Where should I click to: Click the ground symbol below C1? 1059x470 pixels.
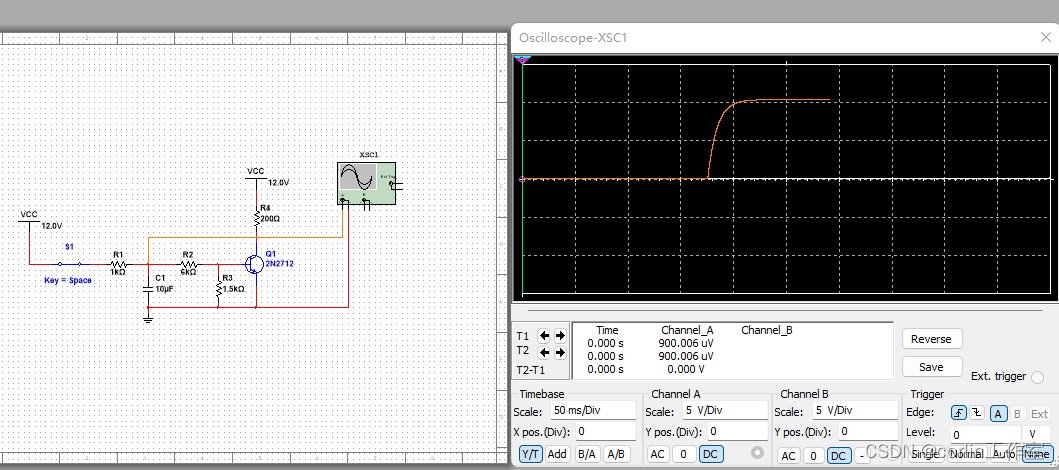click(149, 317)
